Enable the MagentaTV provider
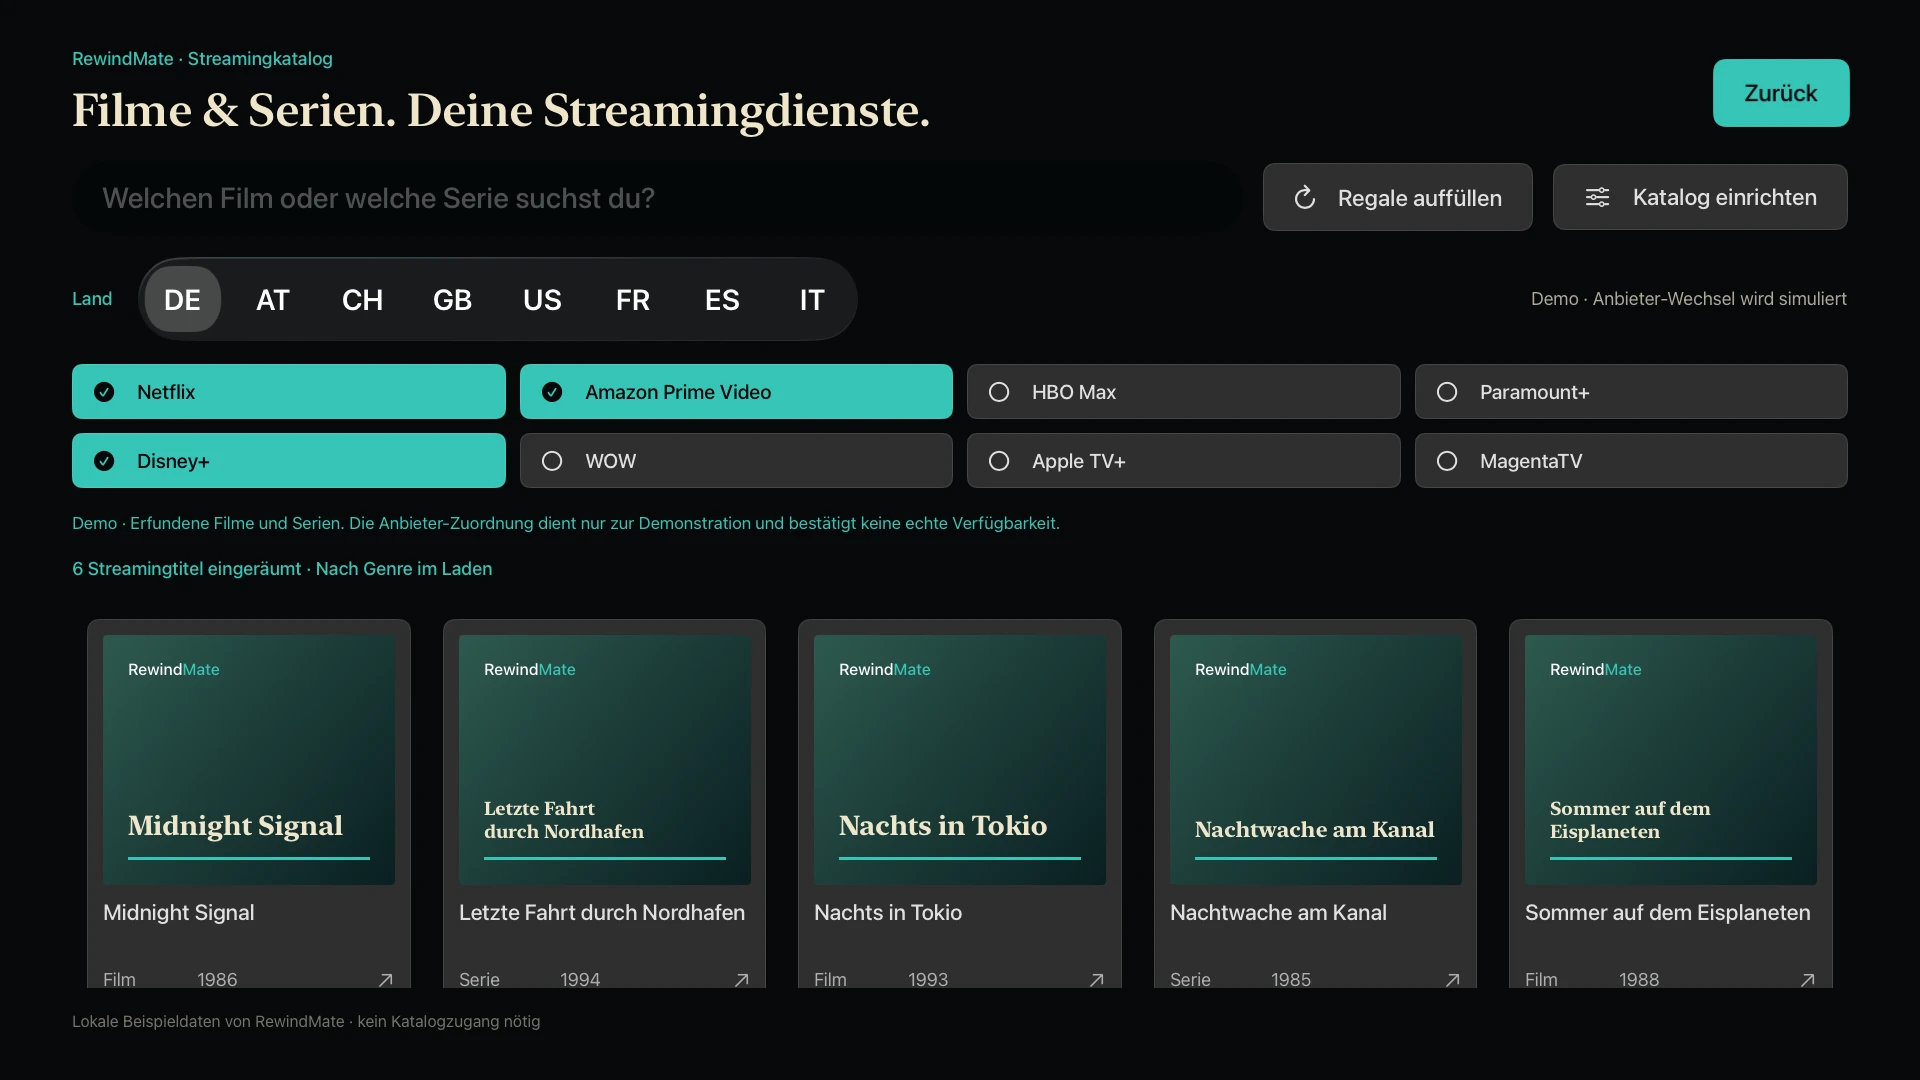Viewport: 1920px width, 1080px height. click(x=1631, y=461)
